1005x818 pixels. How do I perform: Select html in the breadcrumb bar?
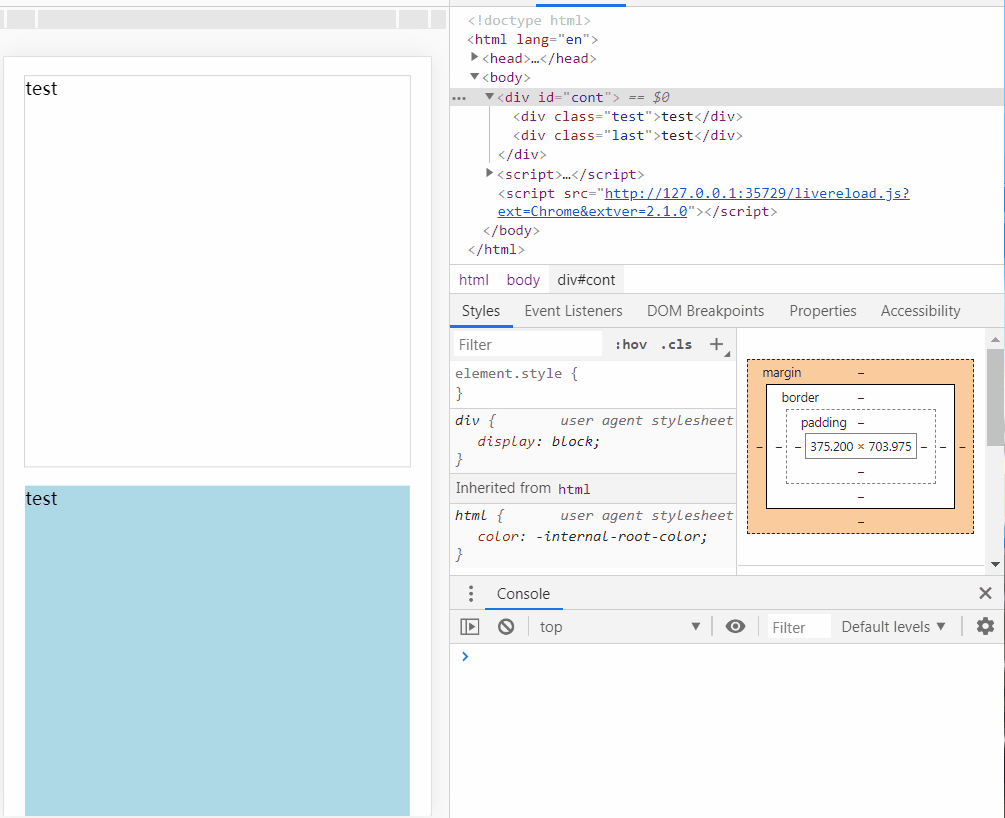(474, 280)
